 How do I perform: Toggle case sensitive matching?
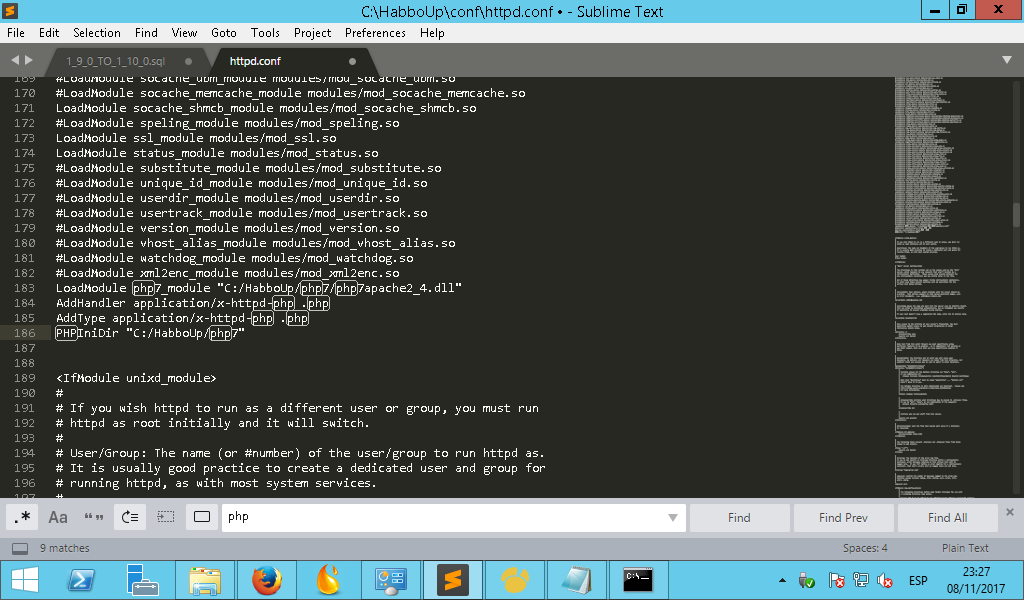[58, 517]
